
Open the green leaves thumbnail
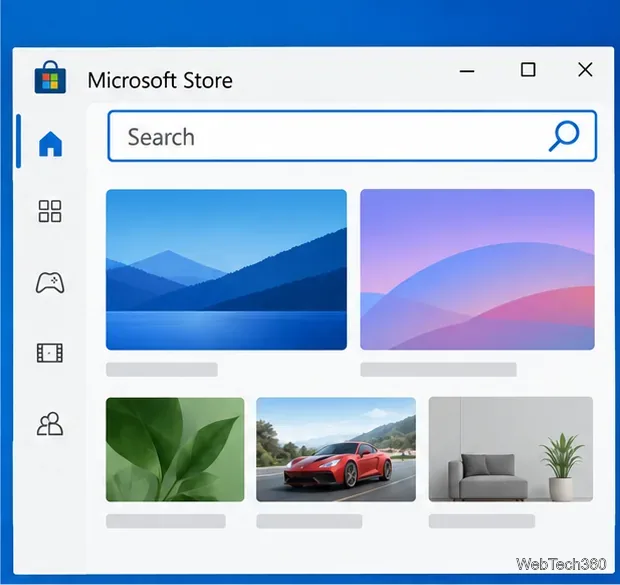tap(175, 450)
